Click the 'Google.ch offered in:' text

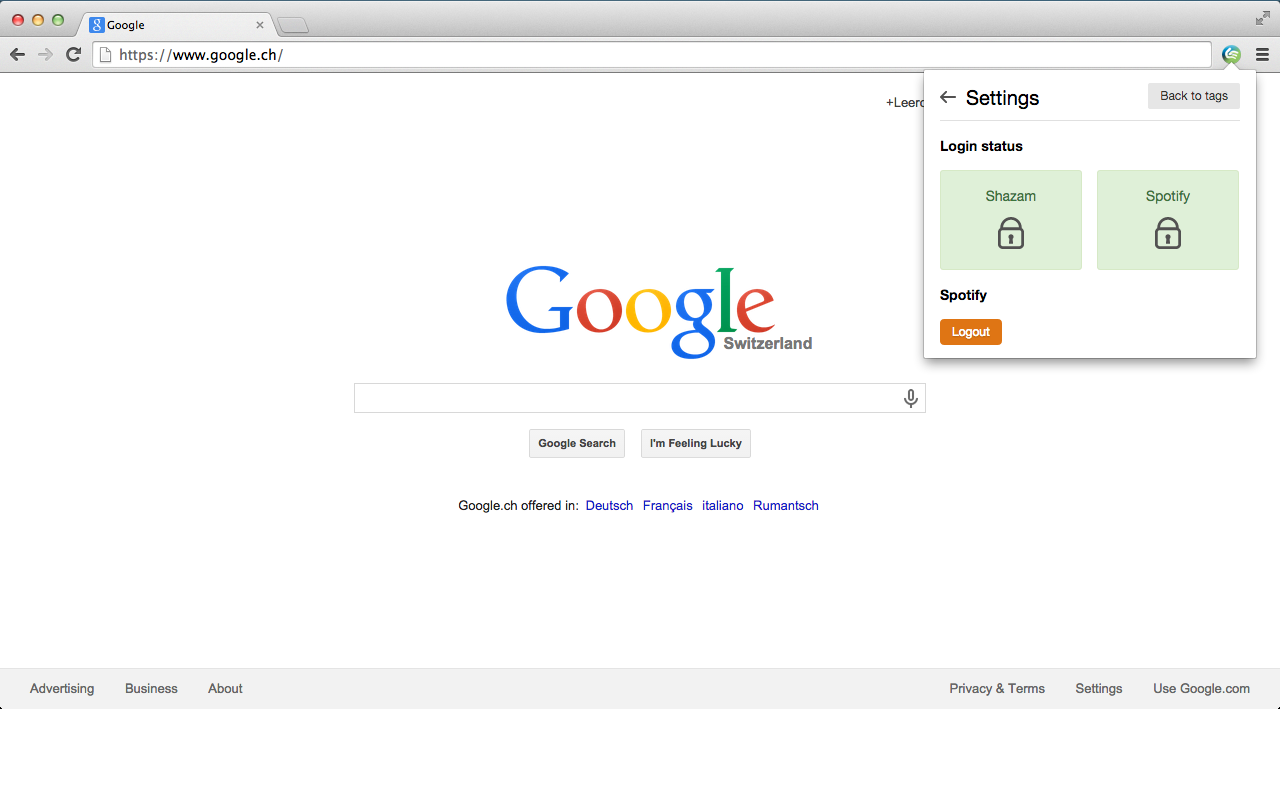[518, 506]
